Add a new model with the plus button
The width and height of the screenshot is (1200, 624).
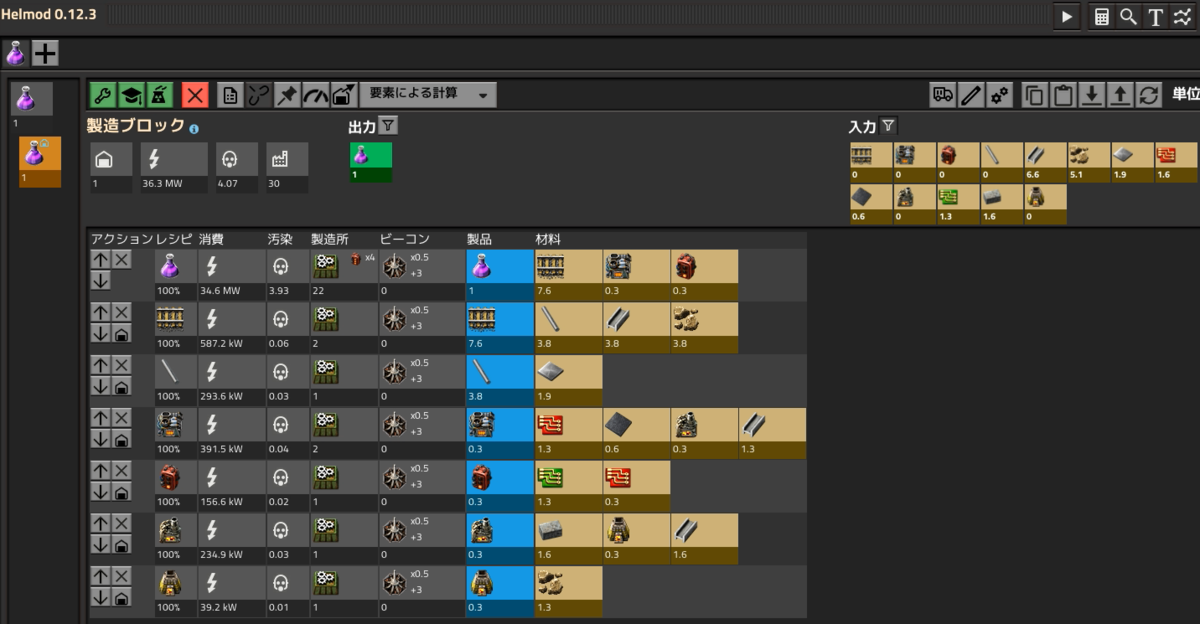click(x=45, y=53)
